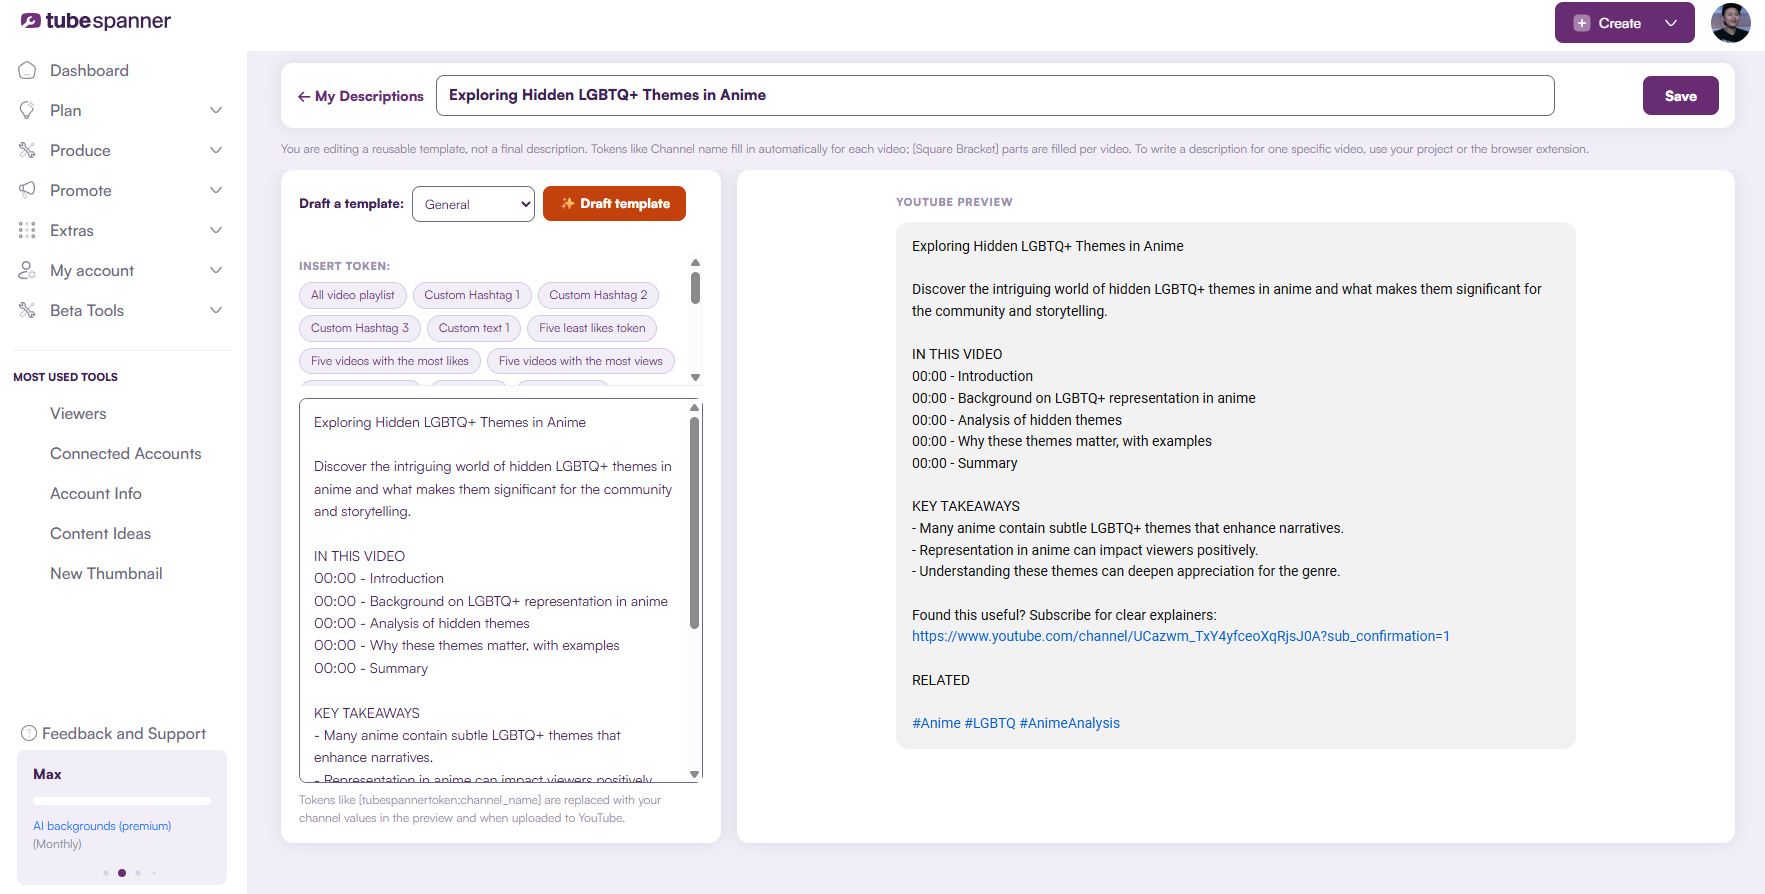The image size is (1765, 894).
Task: Click the plus icon in Create button
Action: click(x=1582, y=23)
